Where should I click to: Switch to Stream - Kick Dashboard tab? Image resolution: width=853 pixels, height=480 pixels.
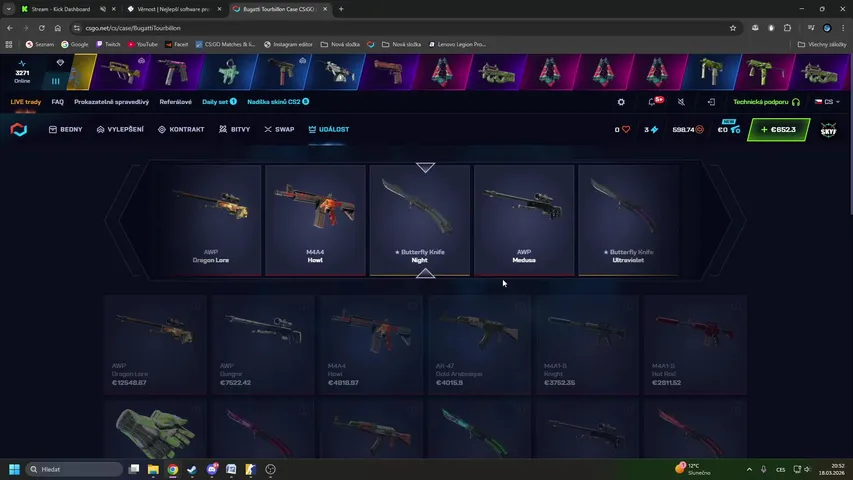click(x=60, y=9)
